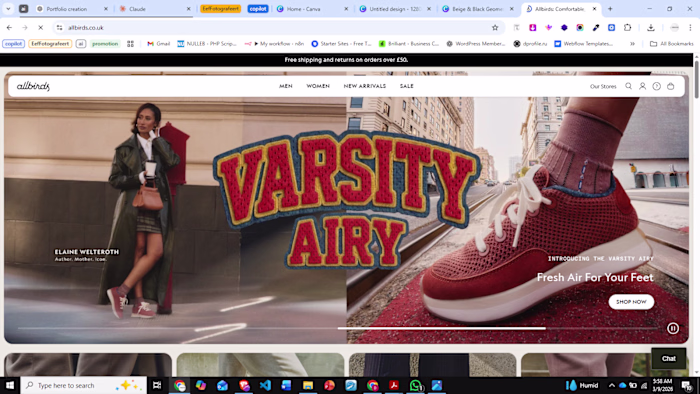
Task: Open the NULLEB - PHP Scripts bookmark
Action: point(207,44)
